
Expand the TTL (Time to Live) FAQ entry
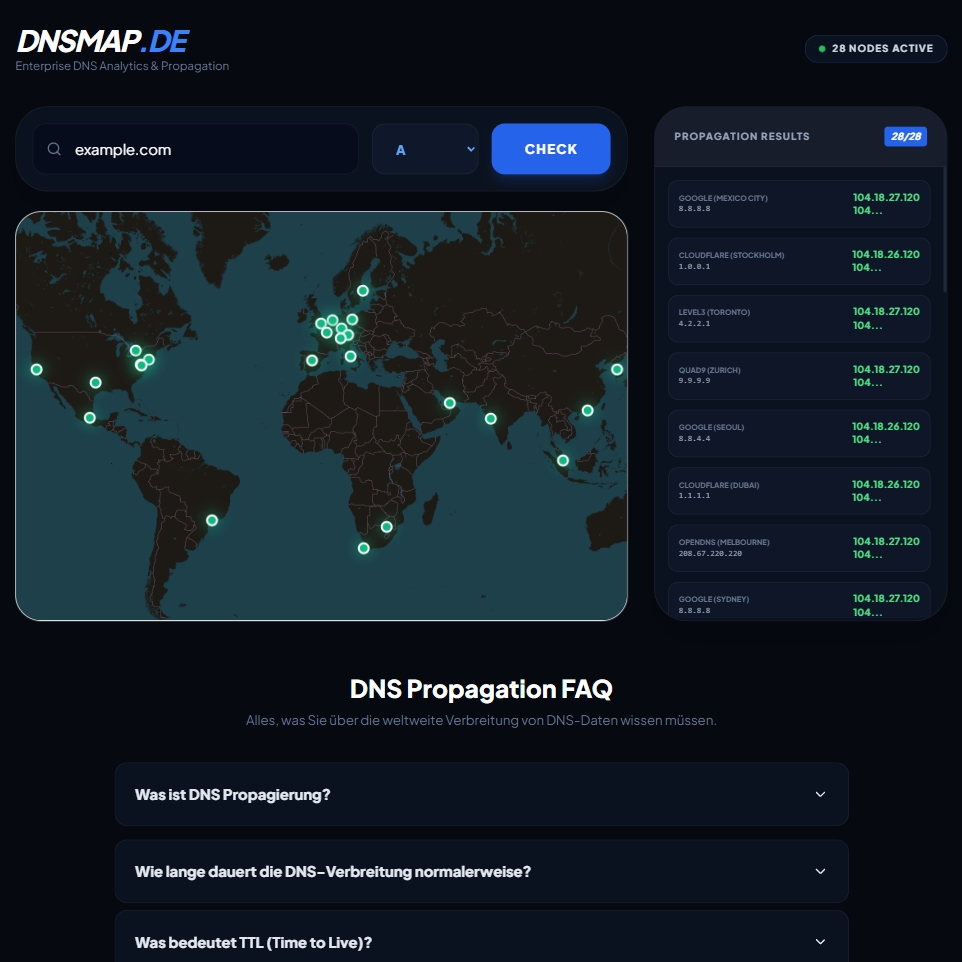click(481, 941)
